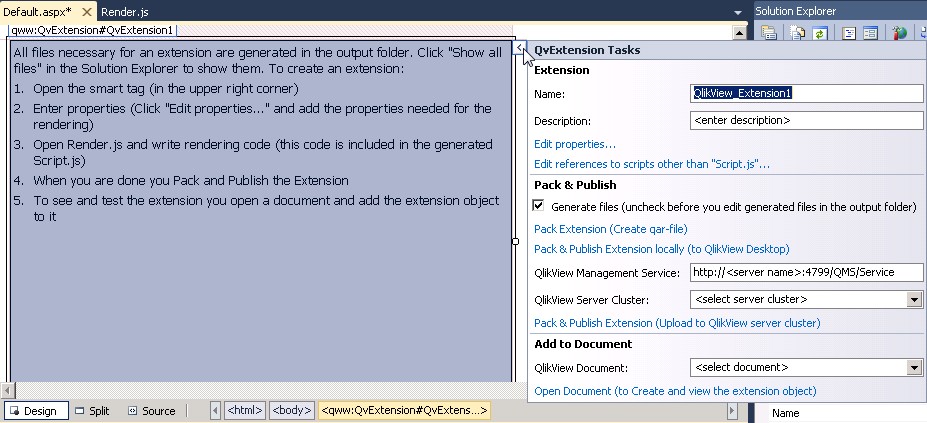Screen dimensions: 927x423
Task: Click Pack & Publish Extension locally link
Action: tap(662, 249)
